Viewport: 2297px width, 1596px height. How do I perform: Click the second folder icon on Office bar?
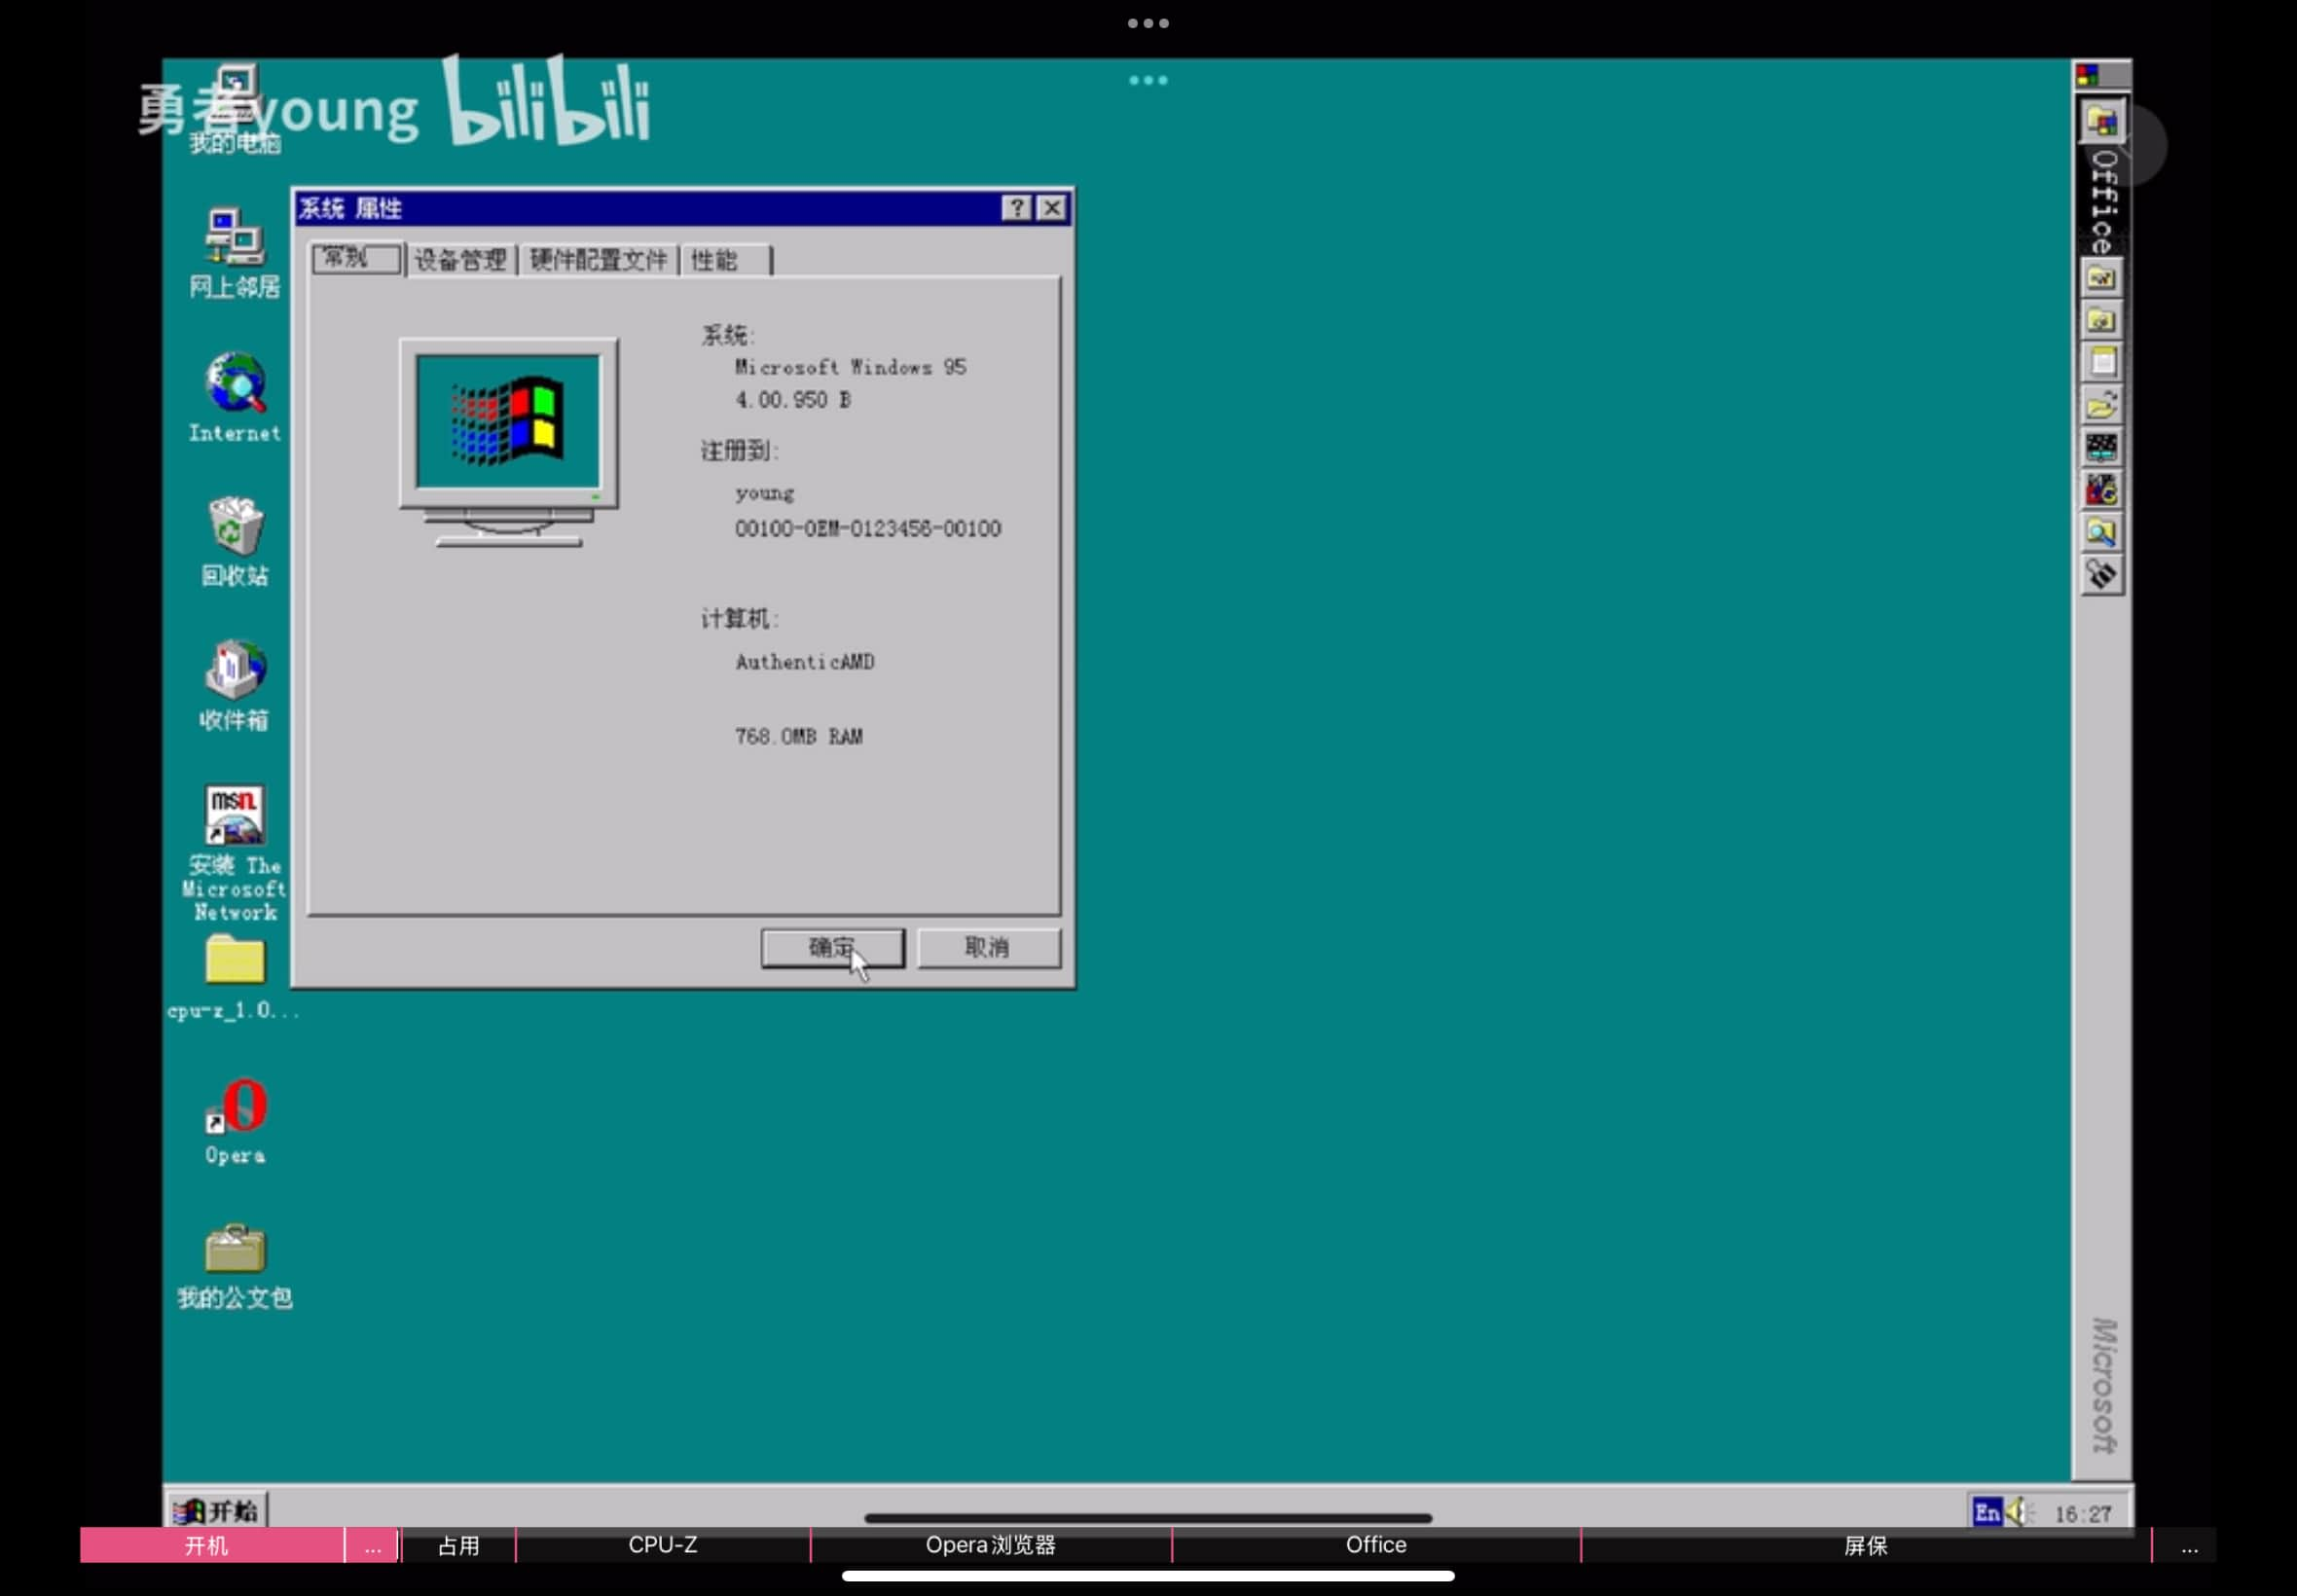point(2101,321)
